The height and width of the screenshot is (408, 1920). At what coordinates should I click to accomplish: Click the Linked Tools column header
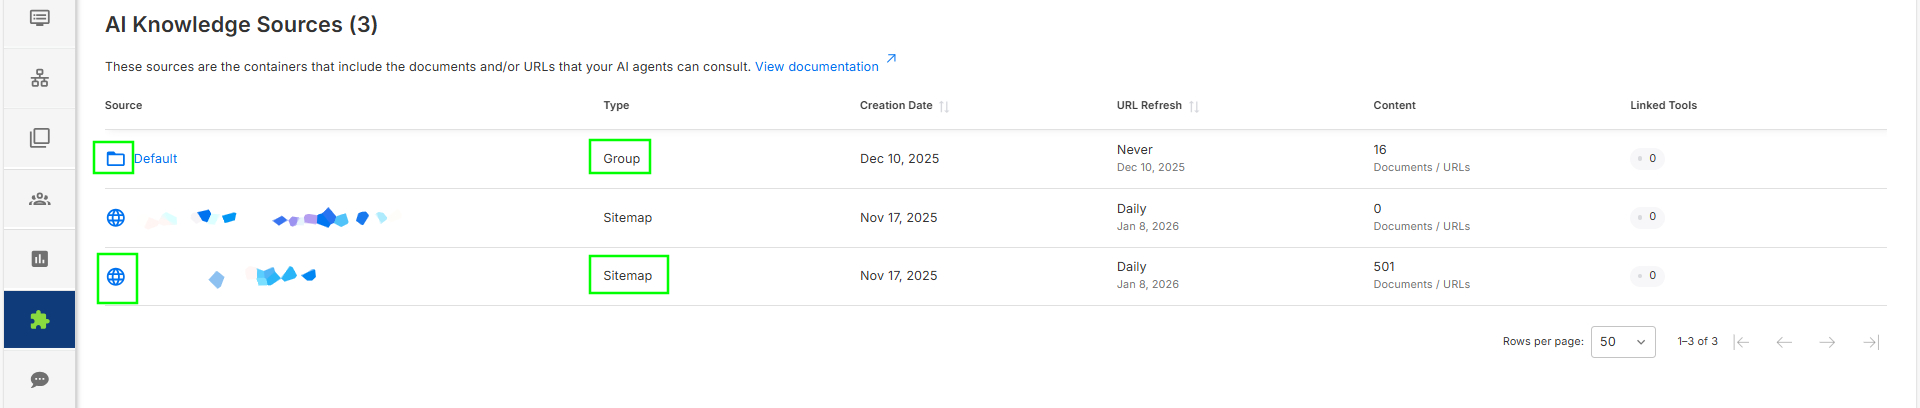pos(1663,105)
